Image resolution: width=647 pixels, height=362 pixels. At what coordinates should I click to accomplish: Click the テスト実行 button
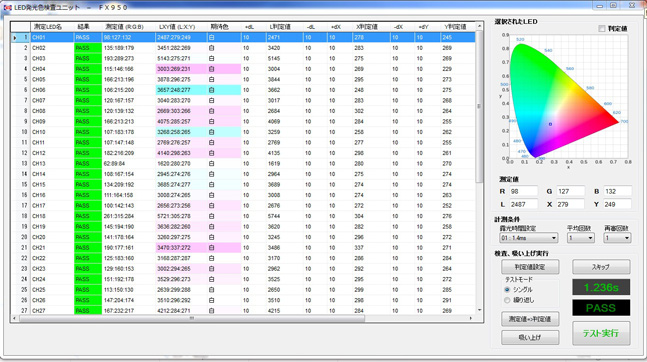601,333
